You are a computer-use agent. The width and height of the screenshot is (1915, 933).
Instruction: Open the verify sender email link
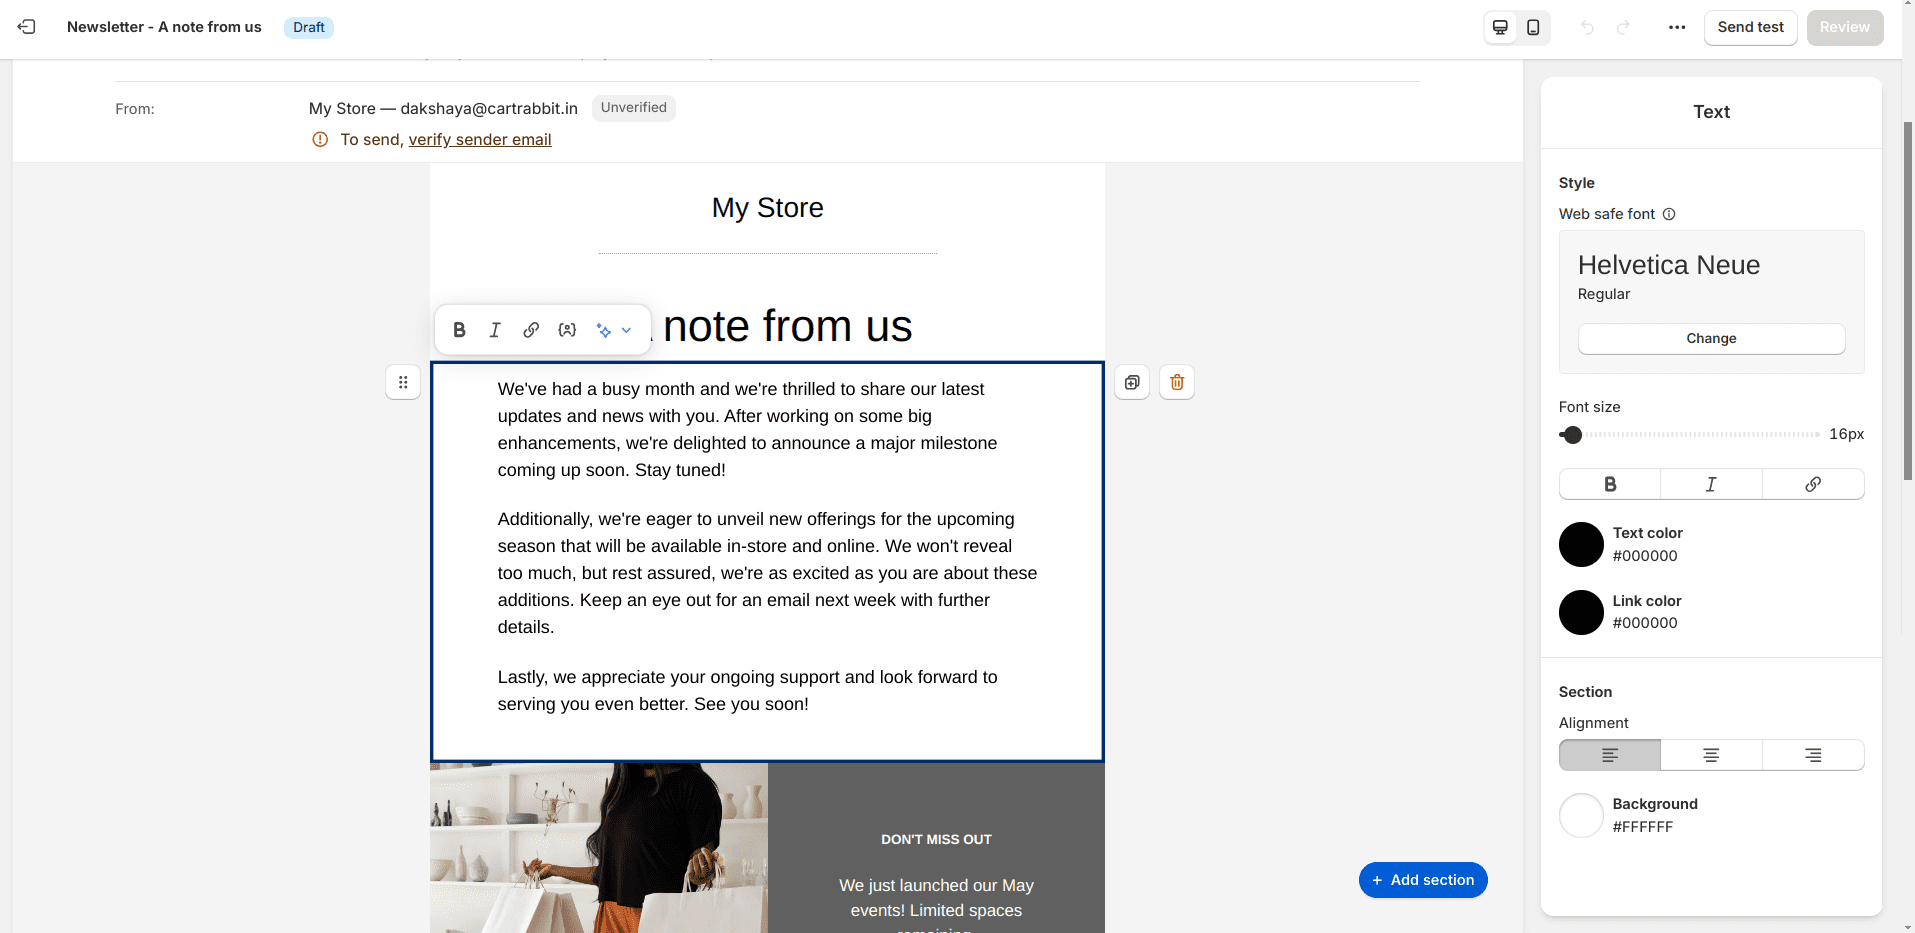tap(480, 139)
